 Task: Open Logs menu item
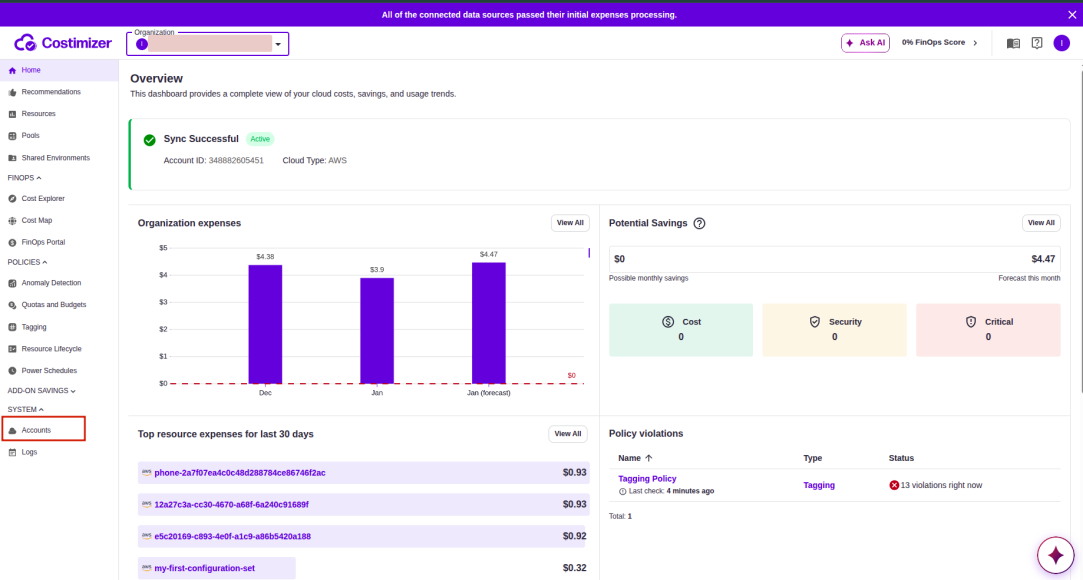59,452
